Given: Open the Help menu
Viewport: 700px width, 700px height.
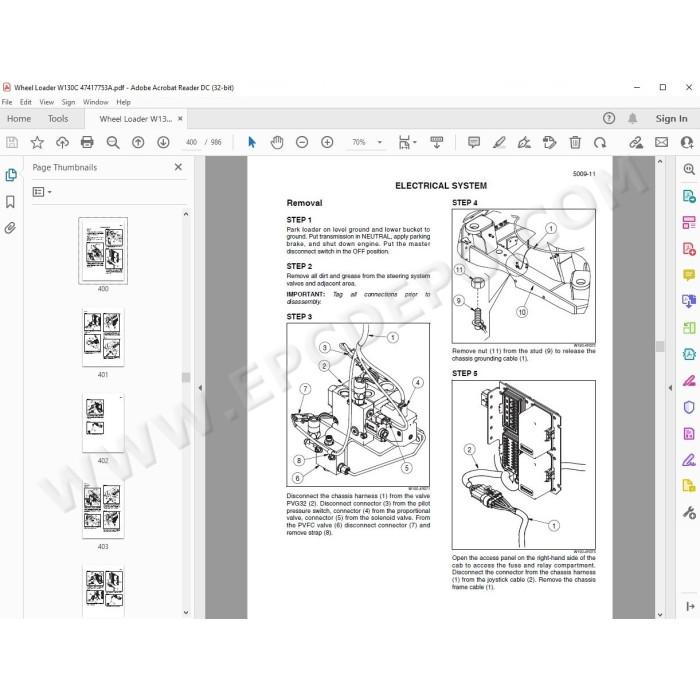Looking at the screenshot, I should pyautogui.click(x=123, y=102).
